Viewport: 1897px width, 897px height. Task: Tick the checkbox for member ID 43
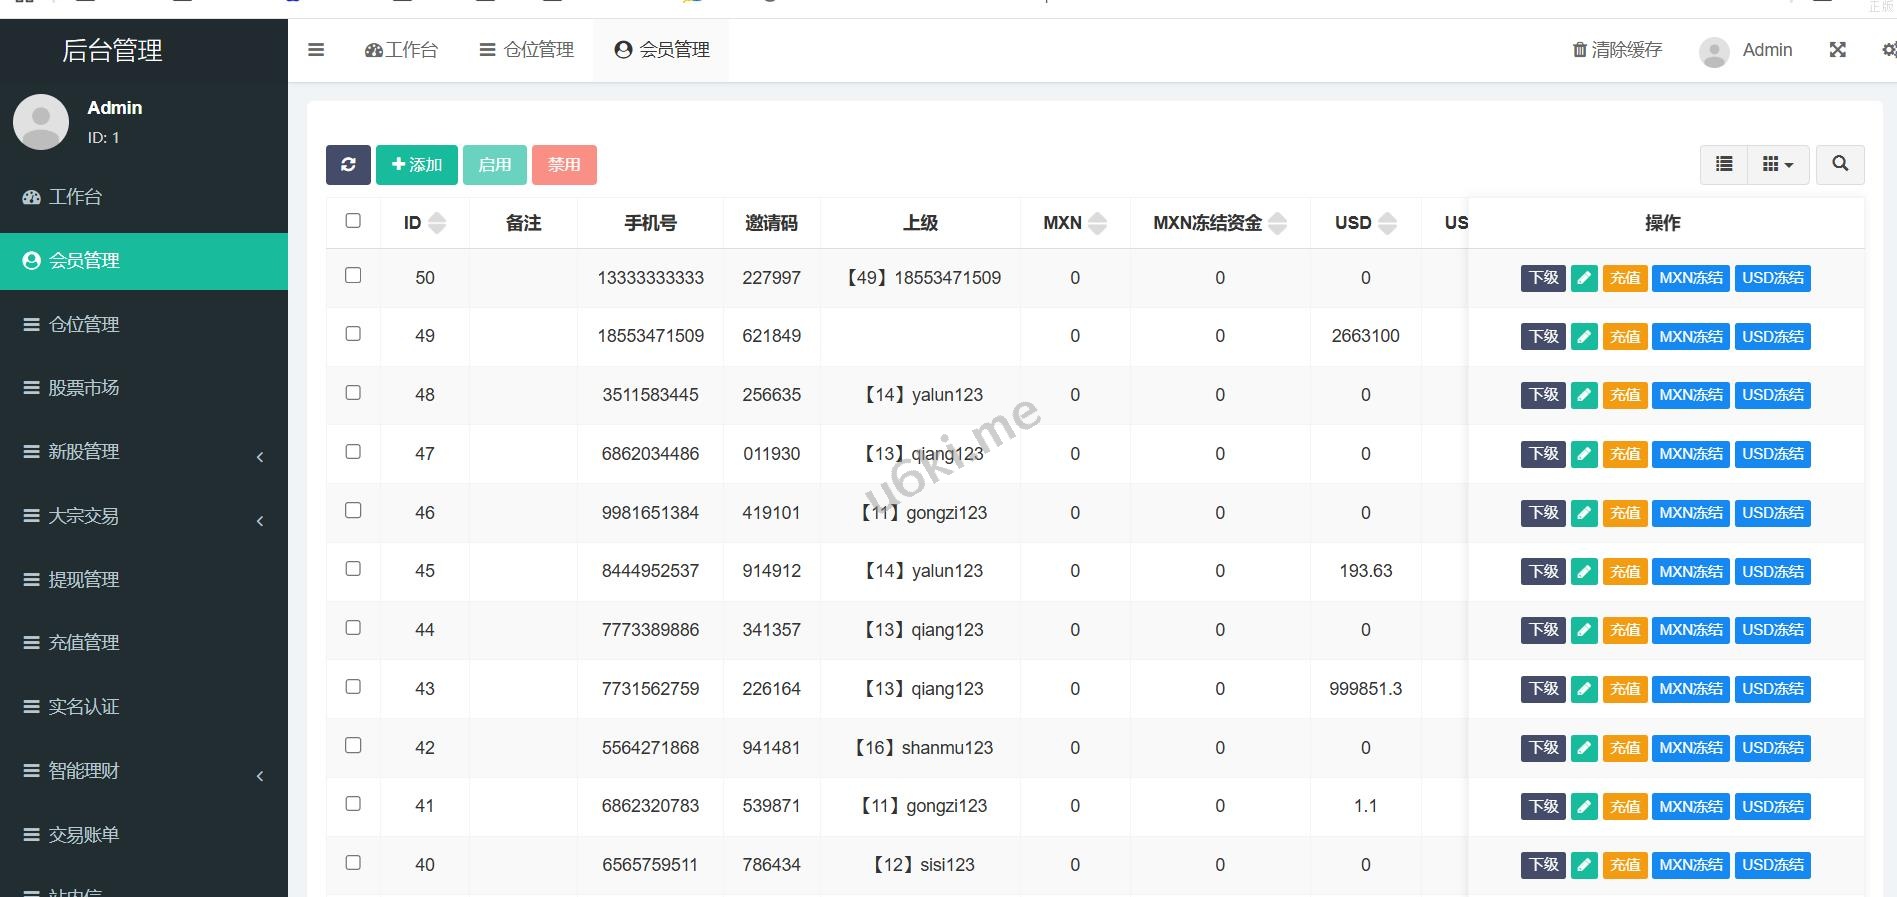[x=353, y=687]
